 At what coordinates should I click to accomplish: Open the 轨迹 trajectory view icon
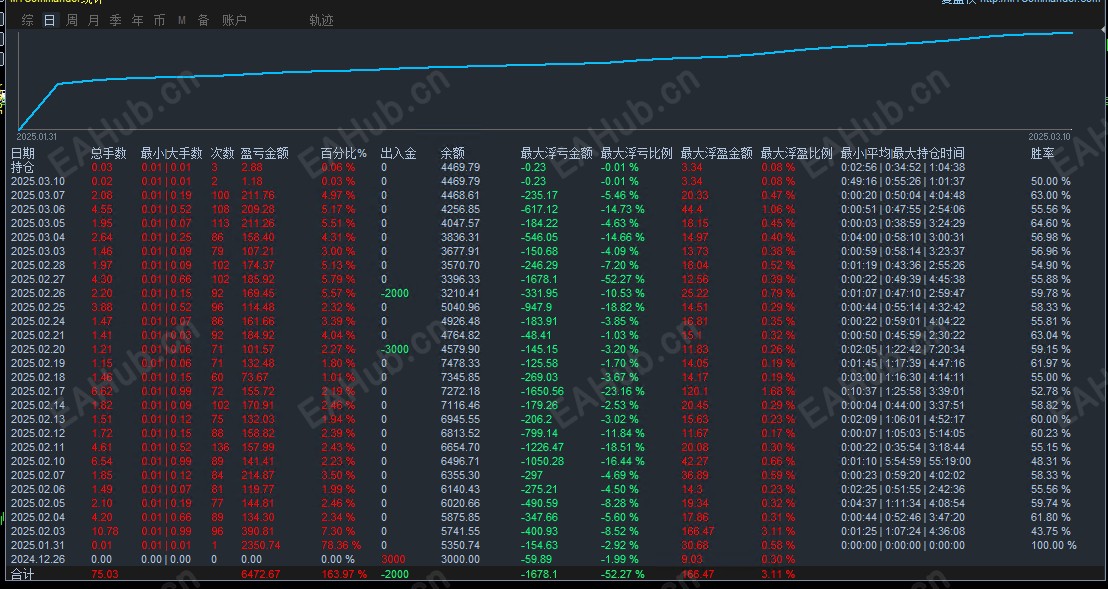[319, 19]
